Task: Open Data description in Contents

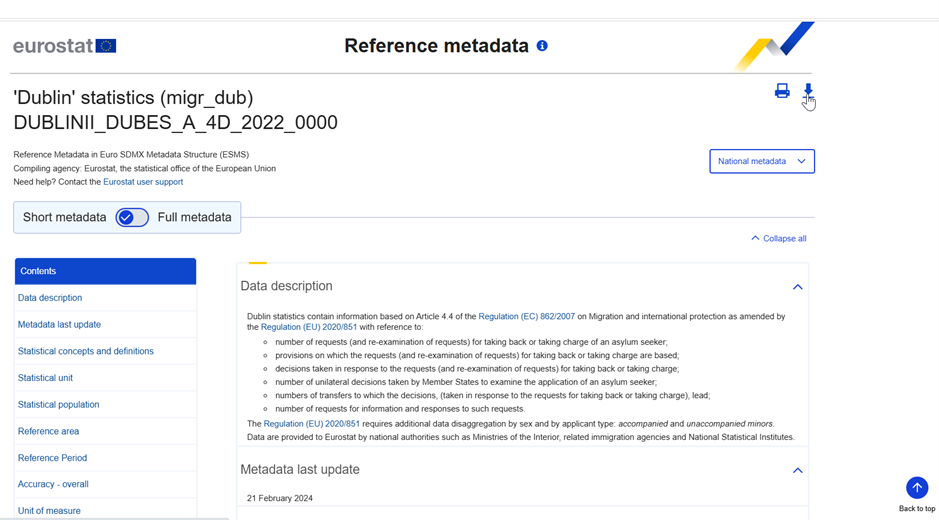Action: (x=50, y=298)
